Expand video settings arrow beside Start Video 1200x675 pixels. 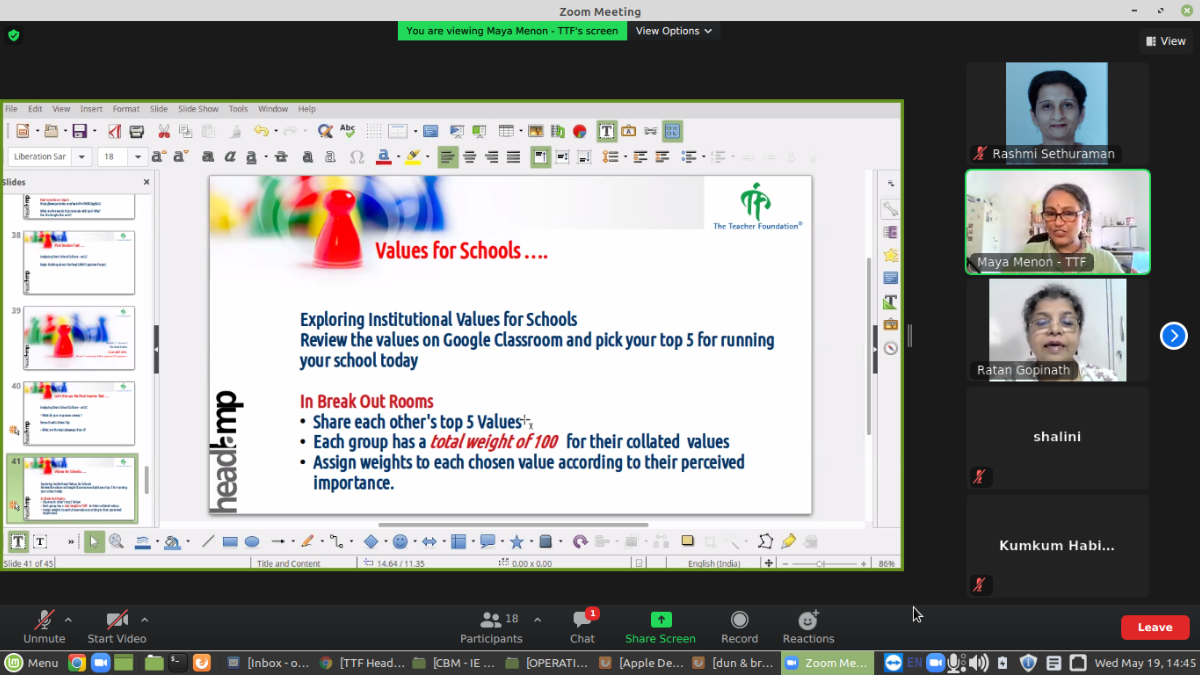click(145, 619)
